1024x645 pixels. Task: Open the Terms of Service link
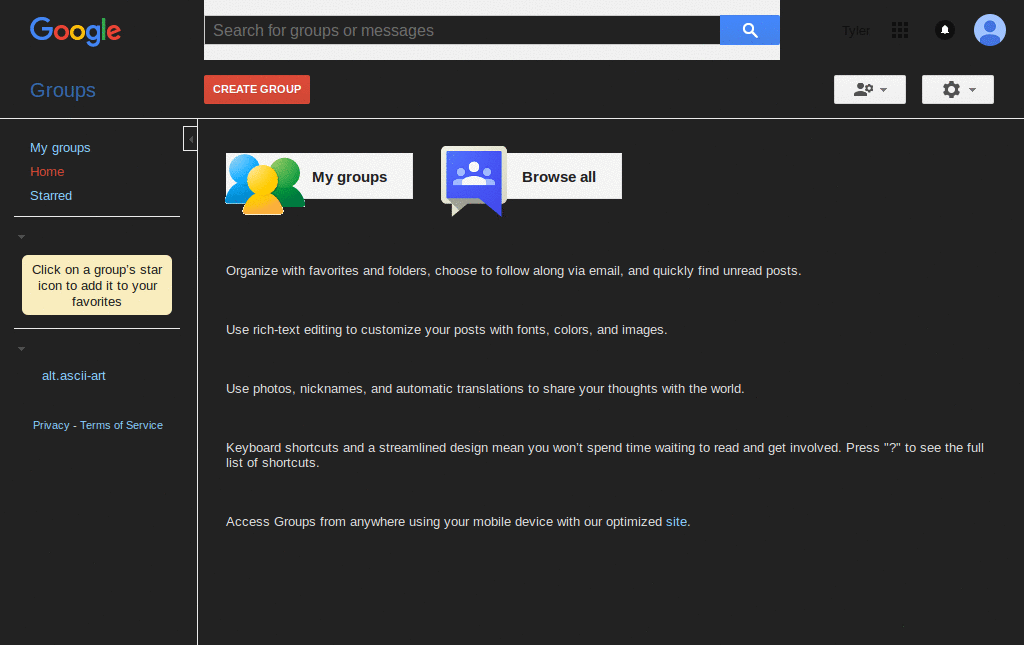(121, 425)
